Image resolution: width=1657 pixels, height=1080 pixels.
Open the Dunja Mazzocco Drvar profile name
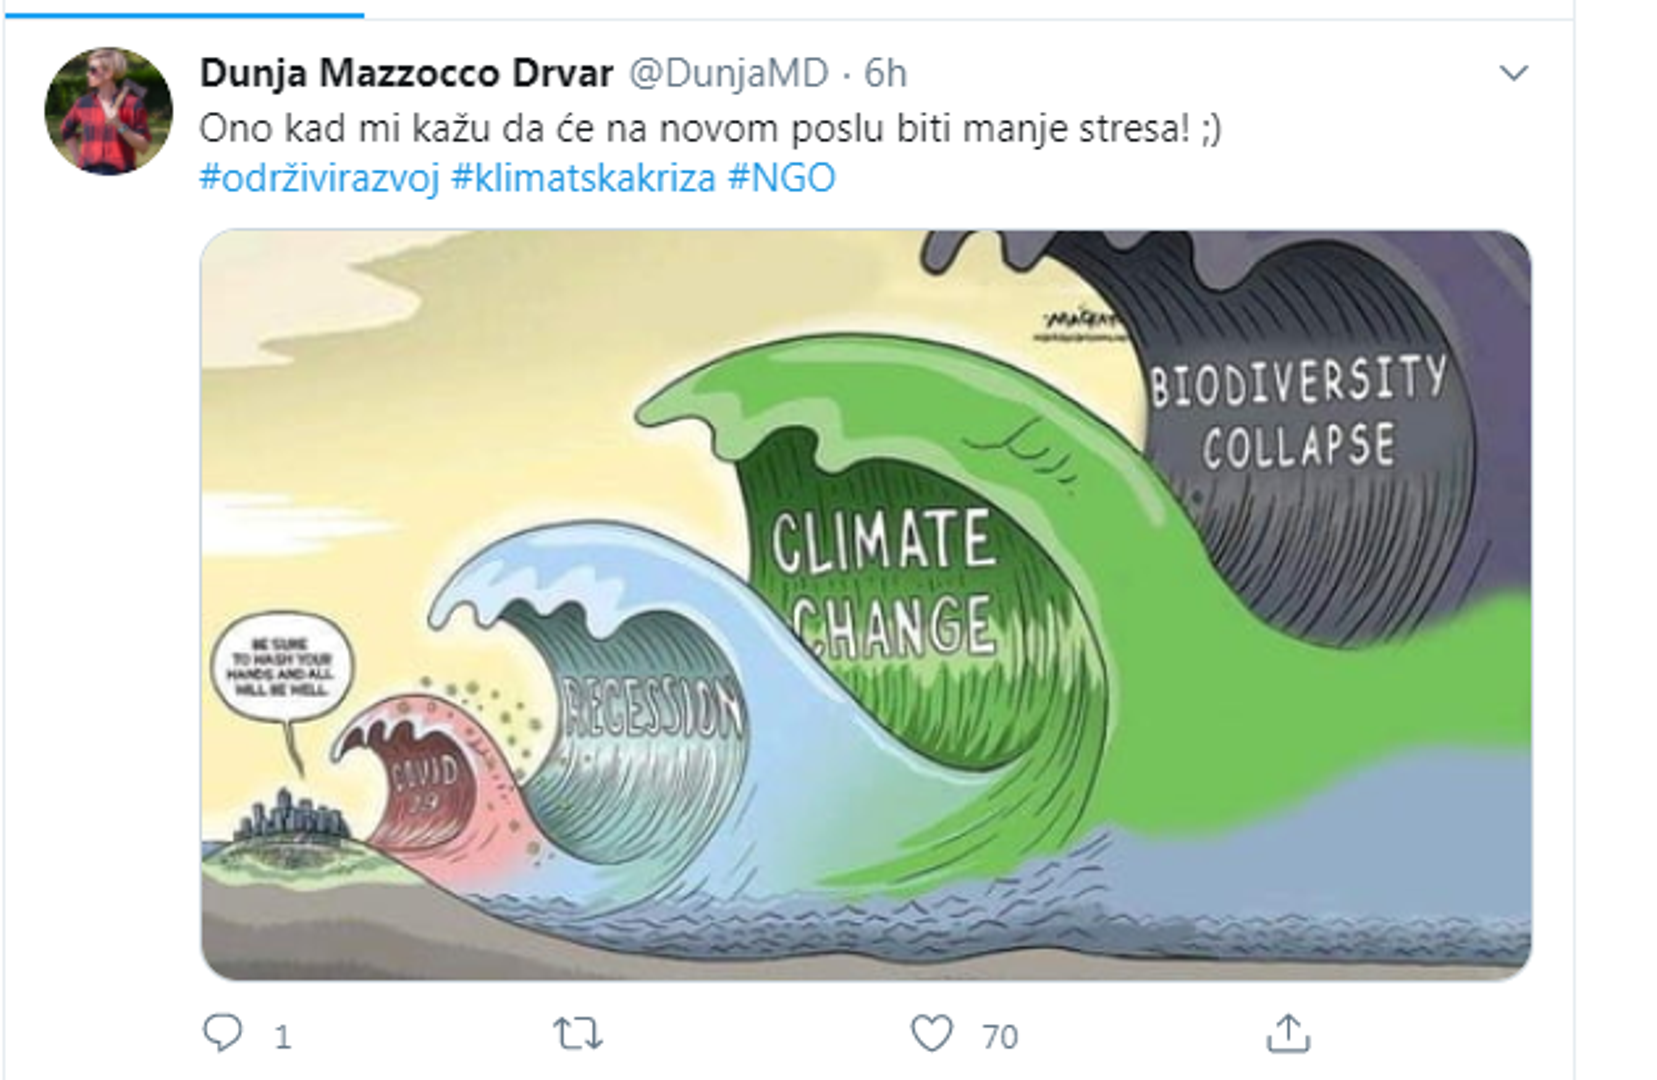click(x=406, y=73)
